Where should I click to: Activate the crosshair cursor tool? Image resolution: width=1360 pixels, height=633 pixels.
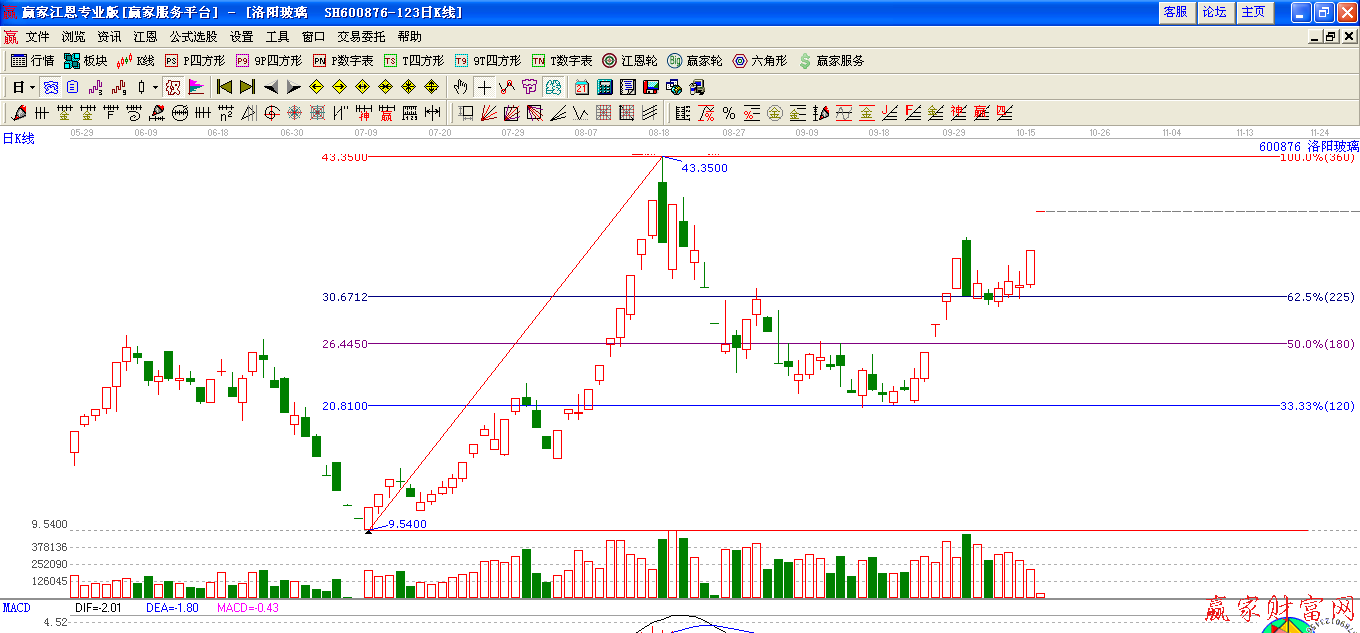click(x=484, y=87)
